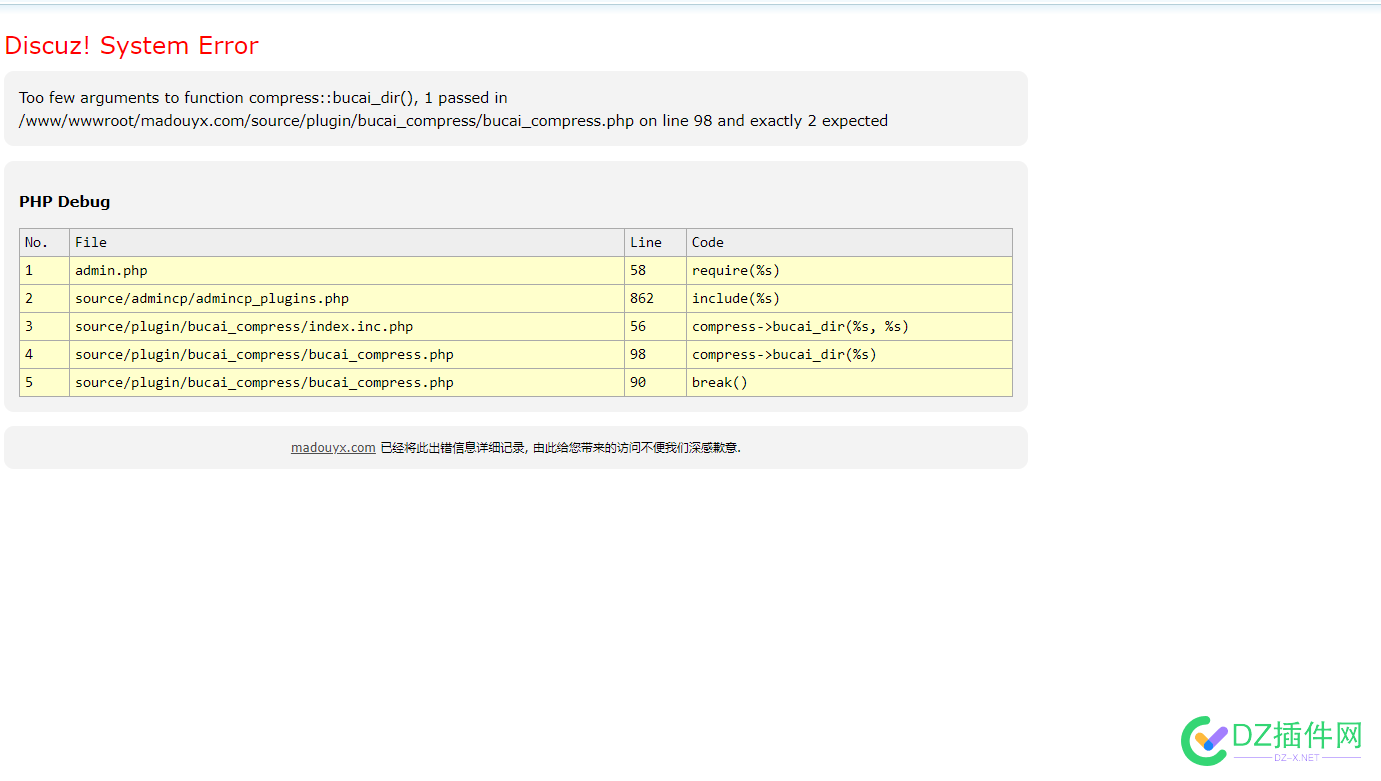The height and width of the screenshot is (781, 1381).
Task: Select the 'Too few arguments to function' error line
Action: pos(263,98)
